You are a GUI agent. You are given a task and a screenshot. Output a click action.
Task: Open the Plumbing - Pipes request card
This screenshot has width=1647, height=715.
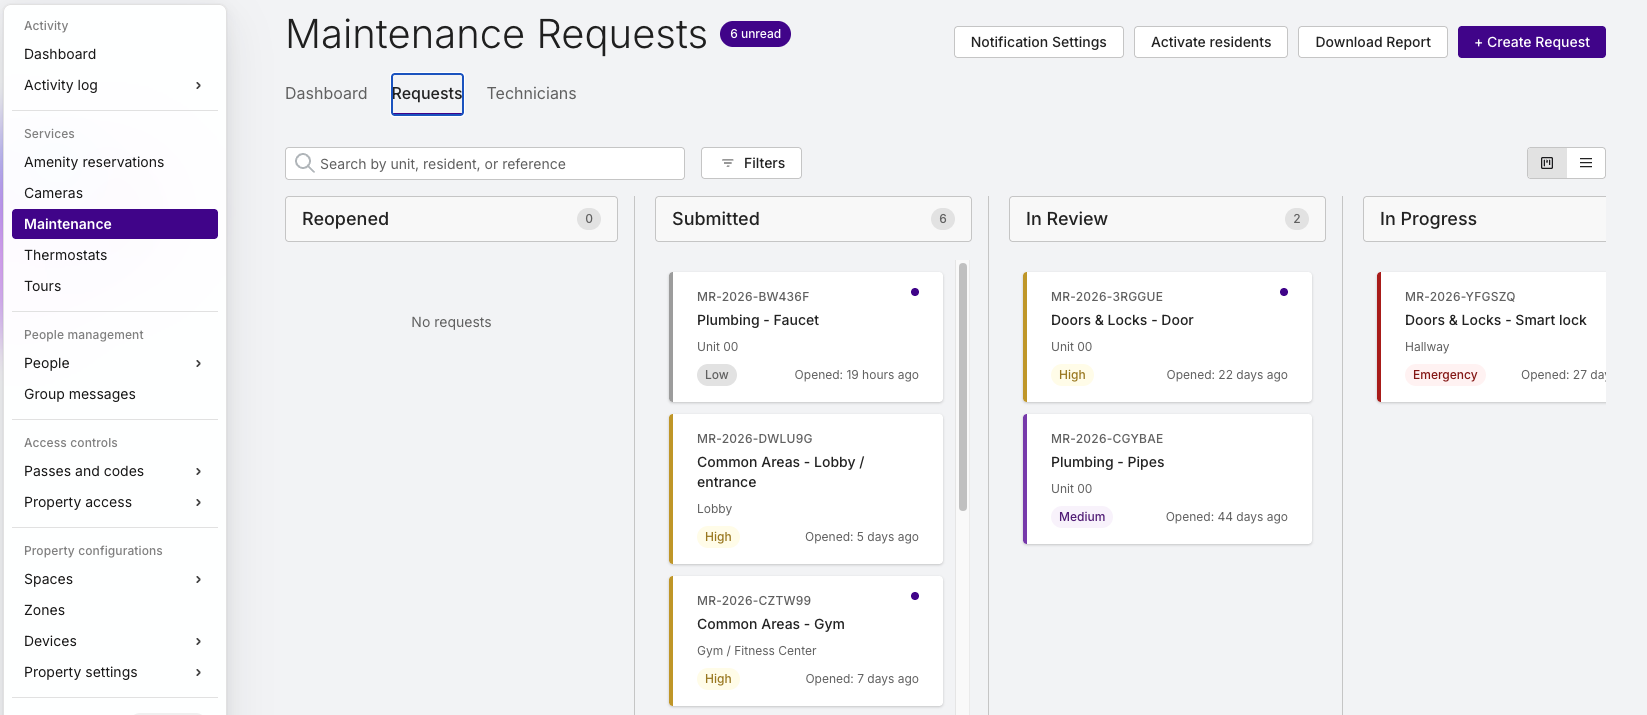1167,479
